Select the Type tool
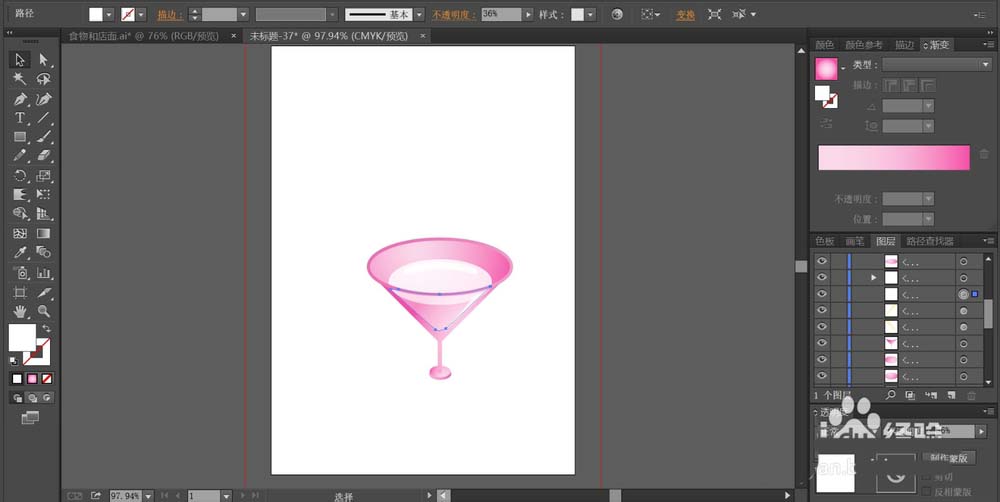 [x=20, y=118]
